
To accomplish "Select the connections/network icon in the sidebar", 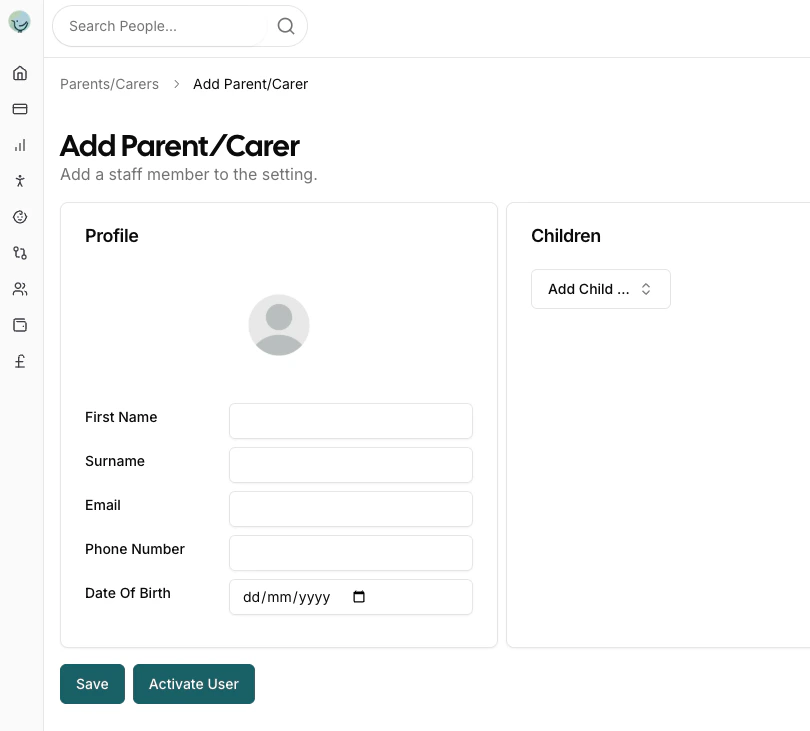I will click(x=19, y=253).
